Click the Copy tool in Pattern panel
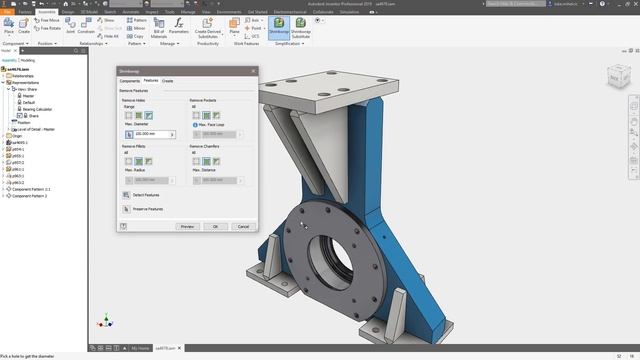This screenshot has height=360, width=640. click(135, 36)
